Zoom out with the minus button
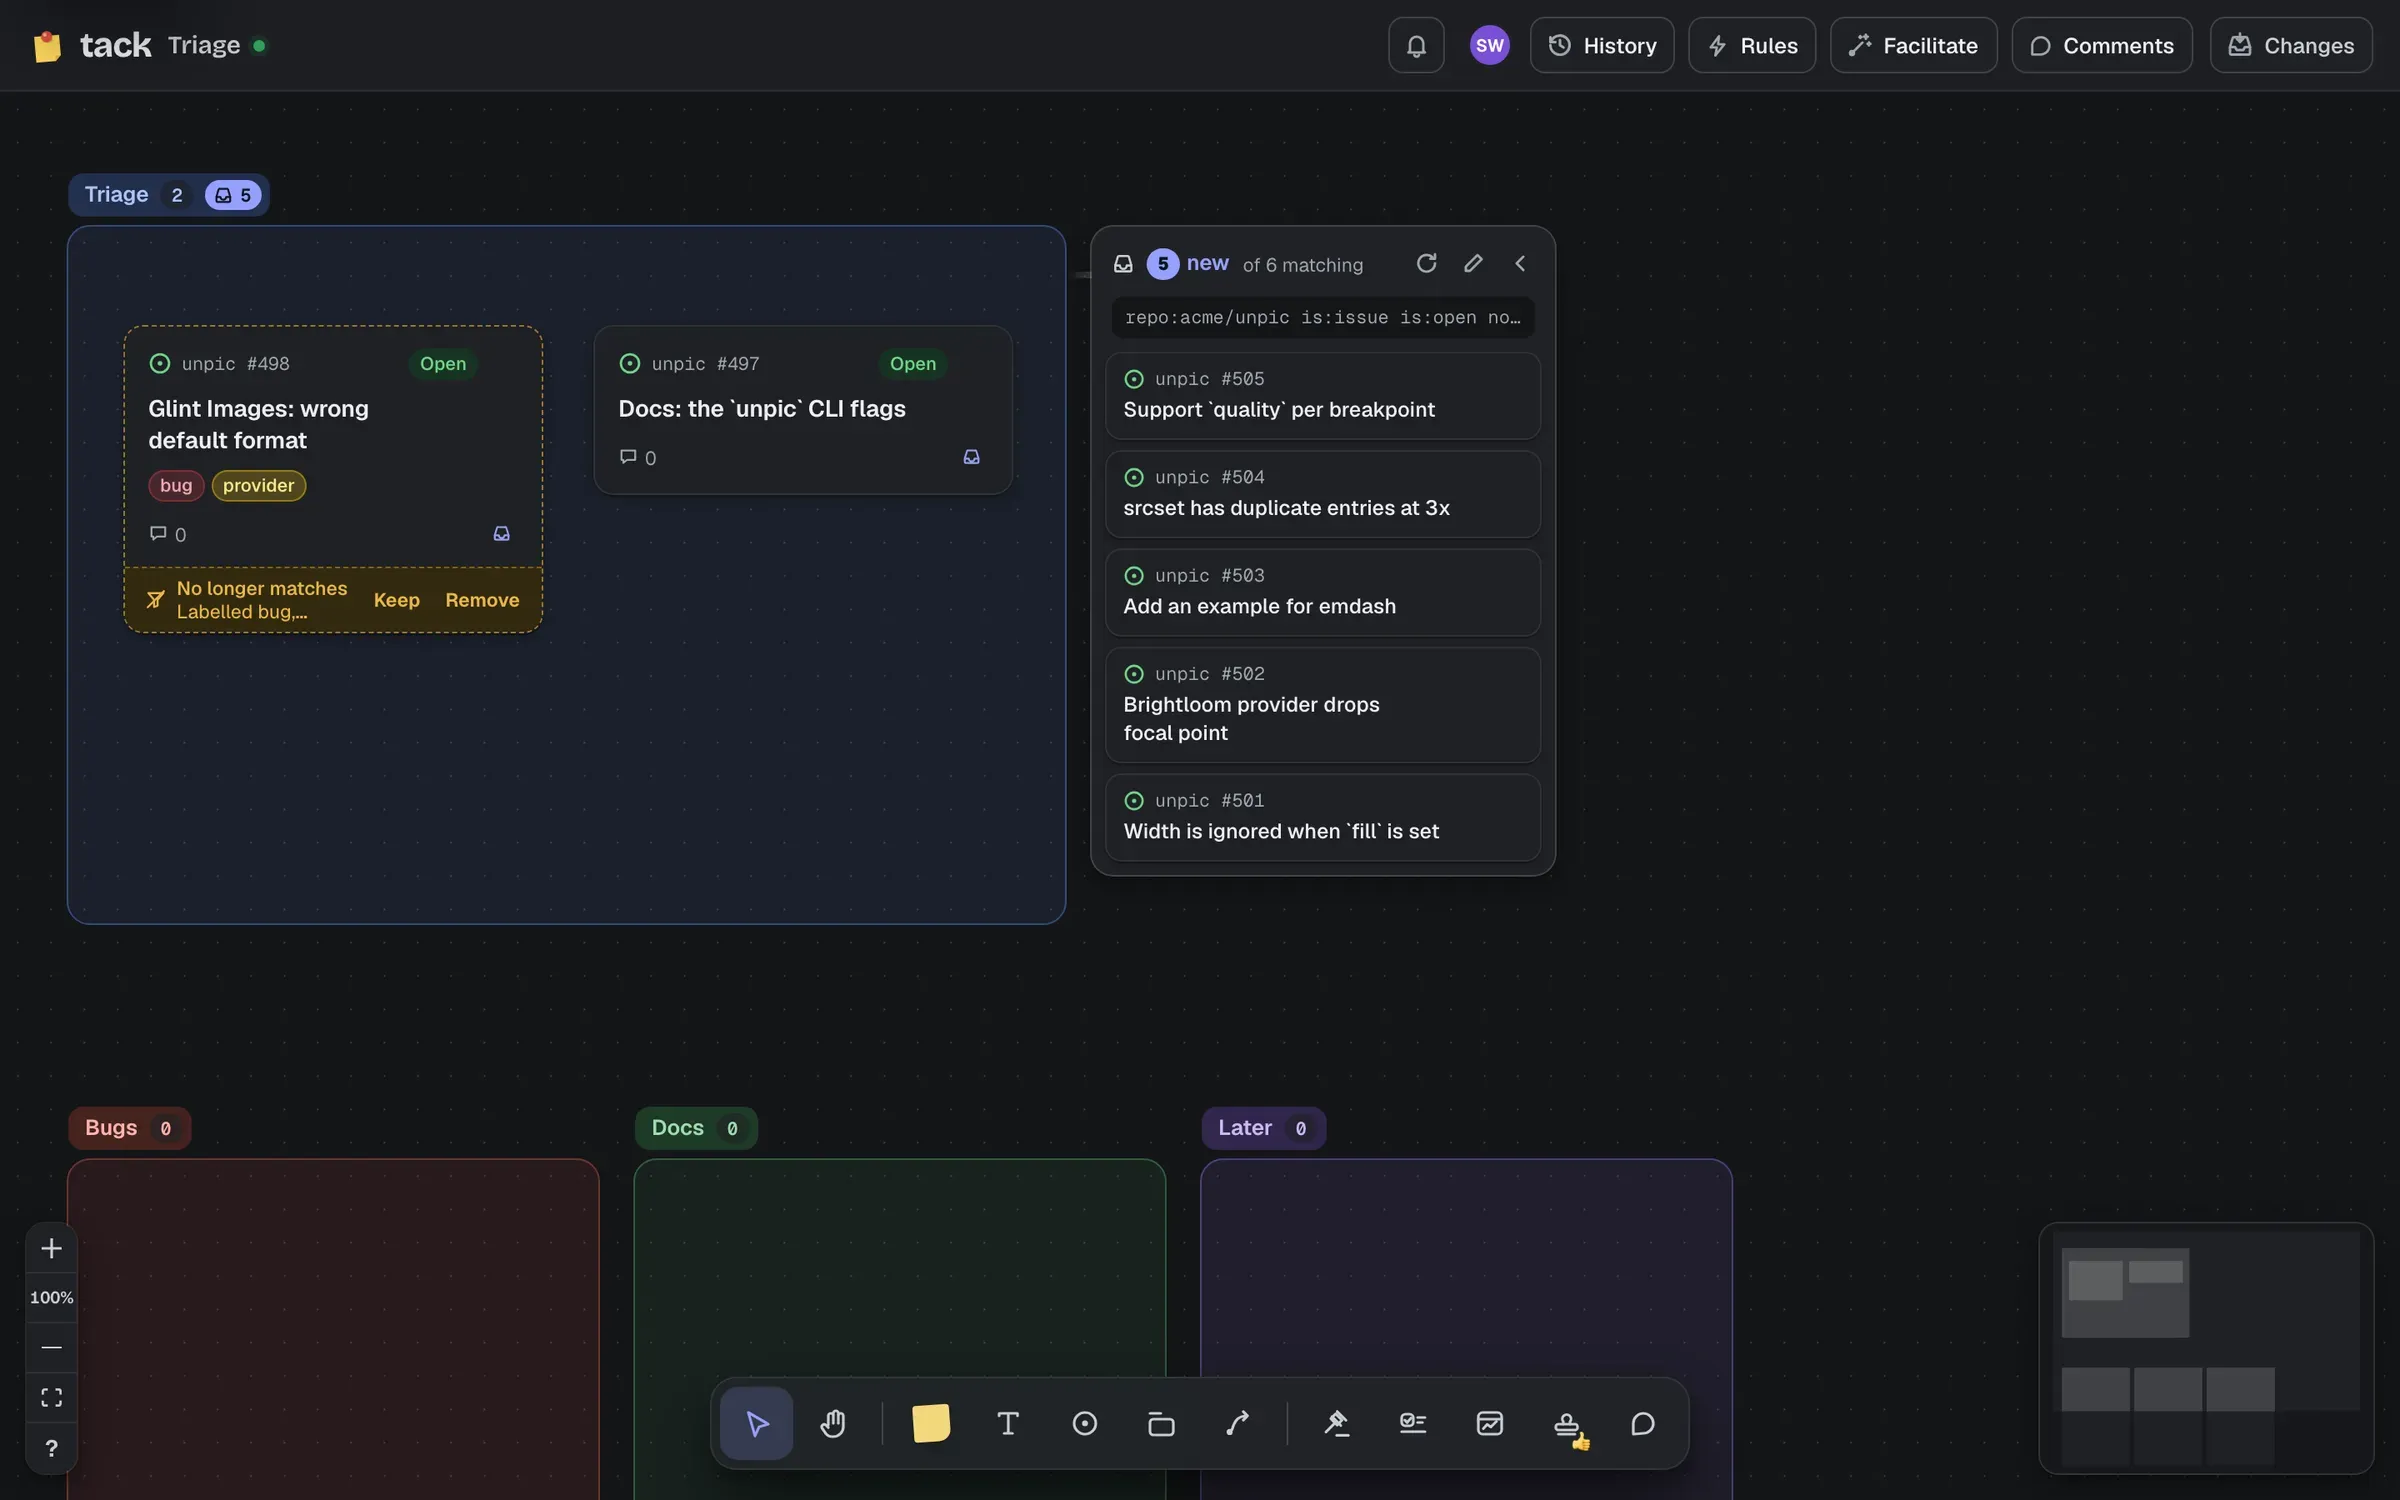Screen dimensions: 2400x1500 [x=51, y=1347]
